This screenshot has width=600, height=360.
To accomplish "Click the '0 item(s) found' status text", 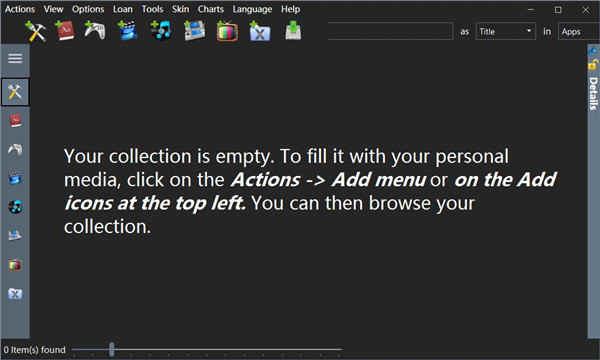I will point(34,350).
